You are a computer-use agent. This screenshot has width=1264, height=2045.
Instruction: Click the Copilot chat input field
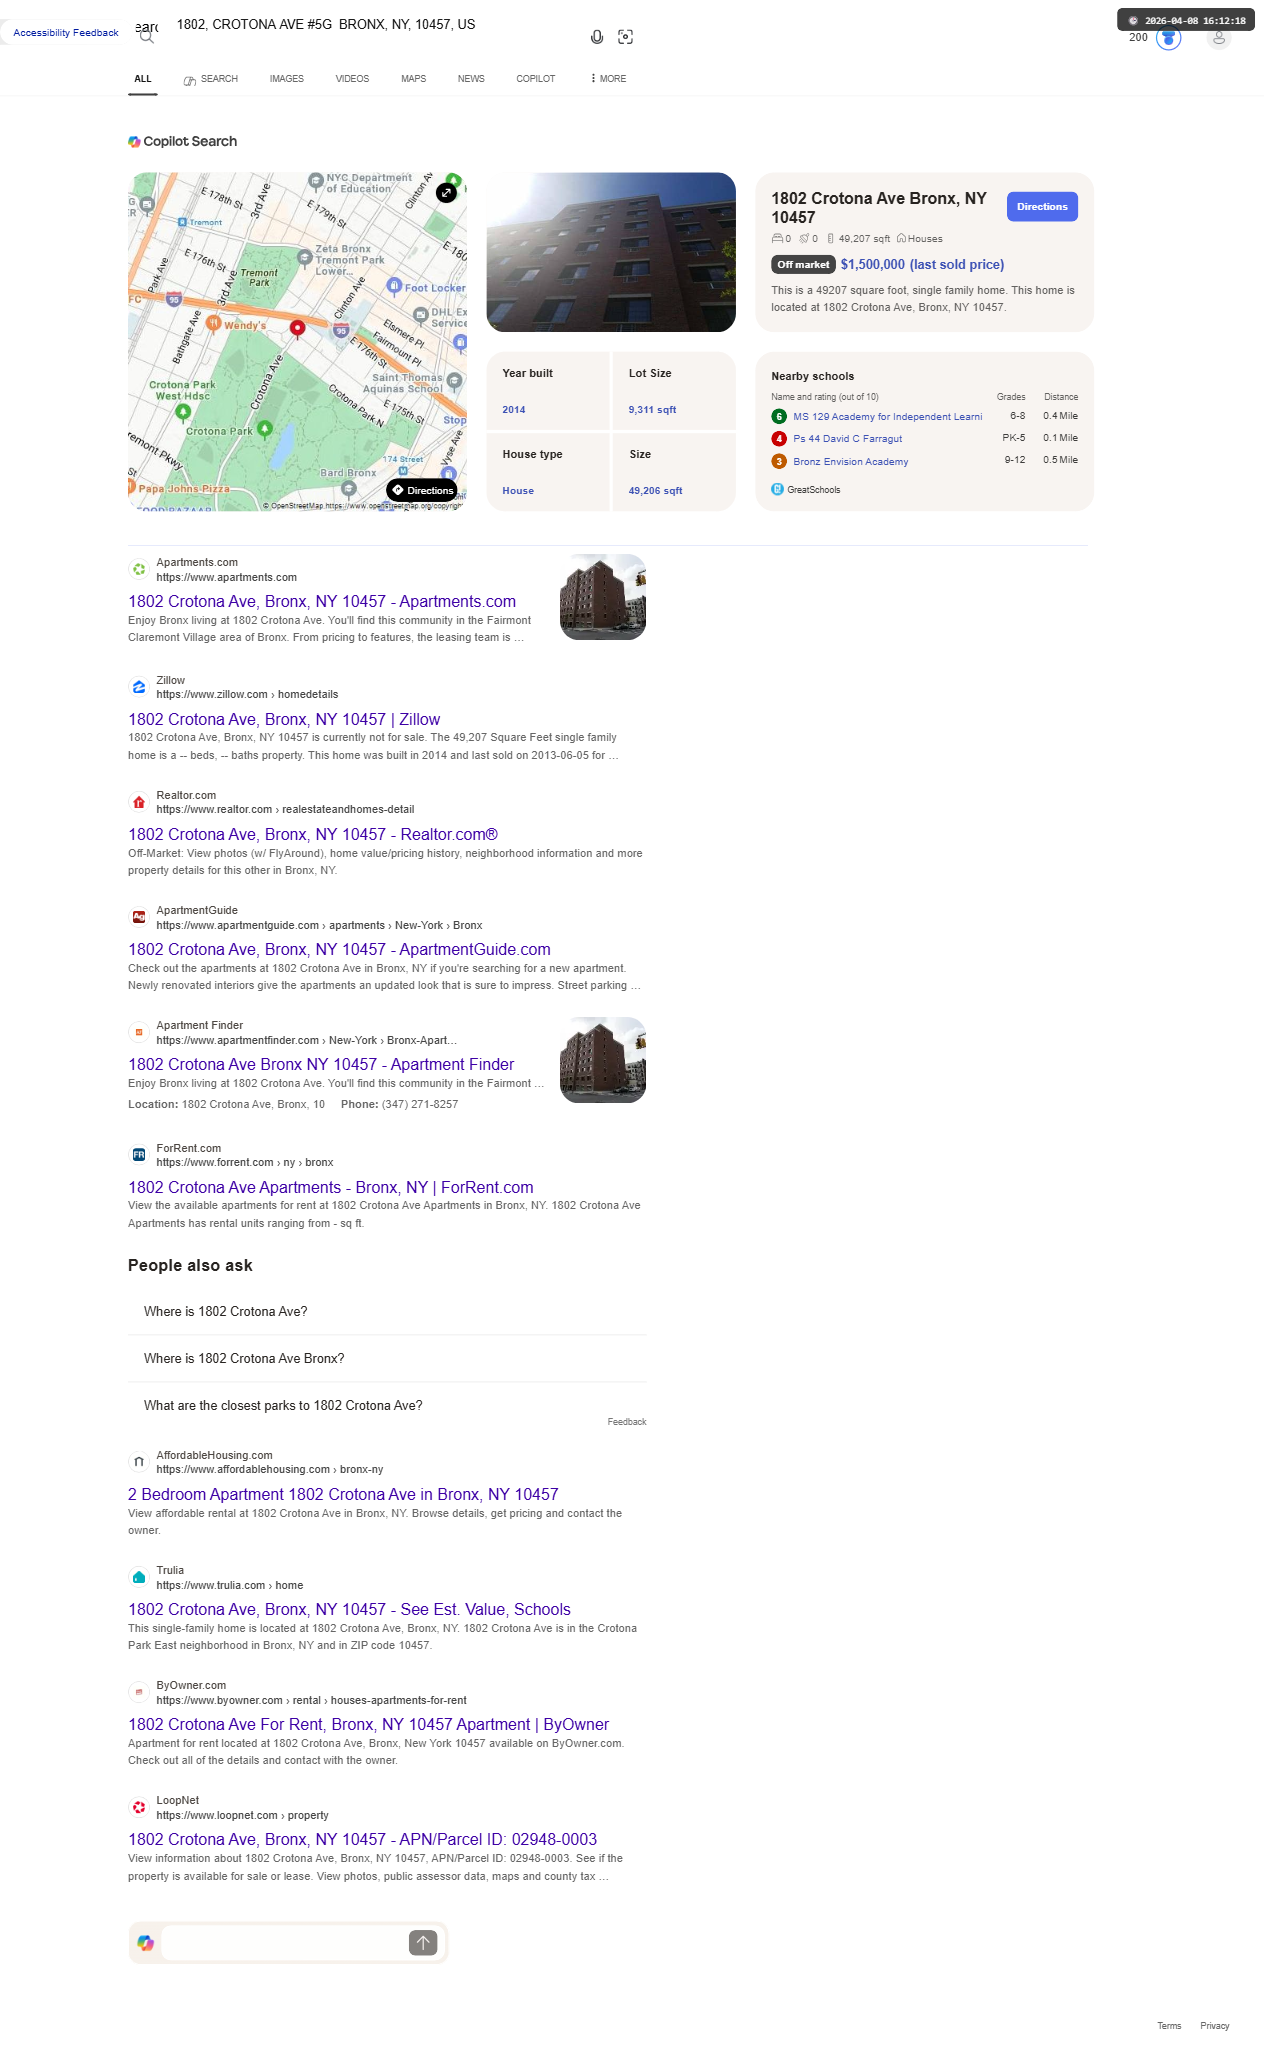click(284, 1942)
